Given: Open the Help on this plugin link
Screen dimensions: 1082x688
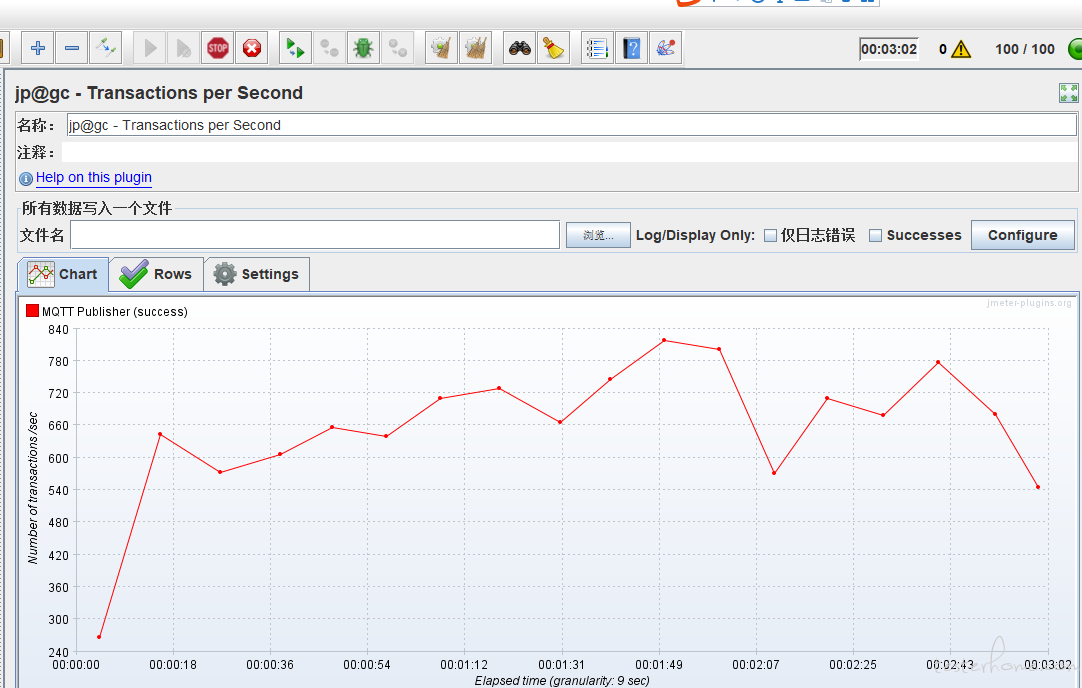Looking at the screenshot, I should point(94,178).
